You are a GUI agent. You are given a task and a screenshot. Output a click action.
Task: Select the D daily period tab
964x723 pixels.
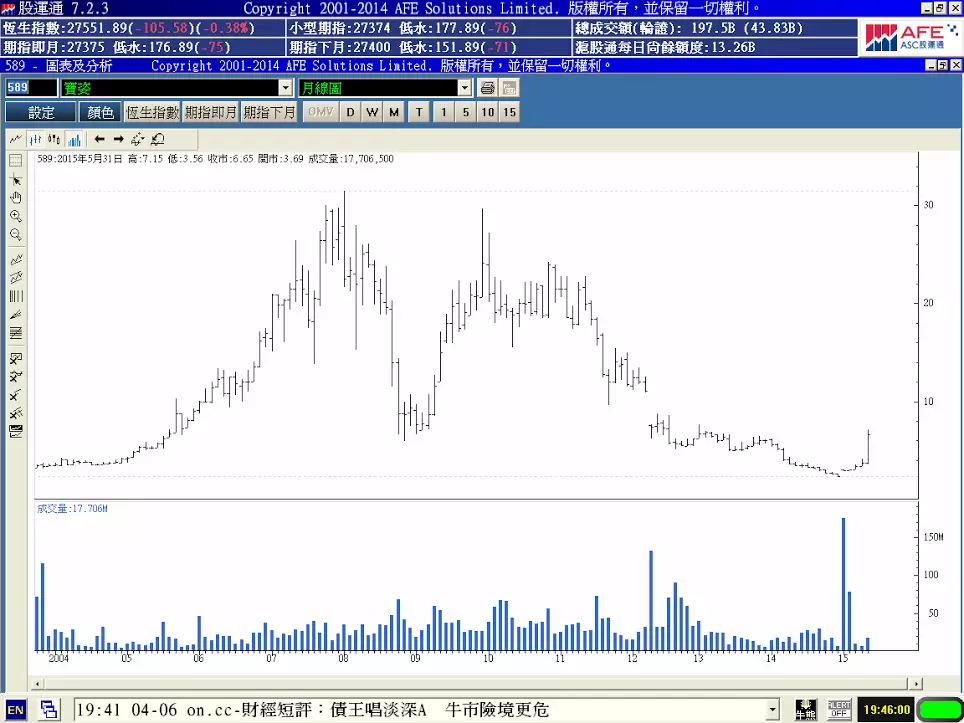(x=350, y=112)
